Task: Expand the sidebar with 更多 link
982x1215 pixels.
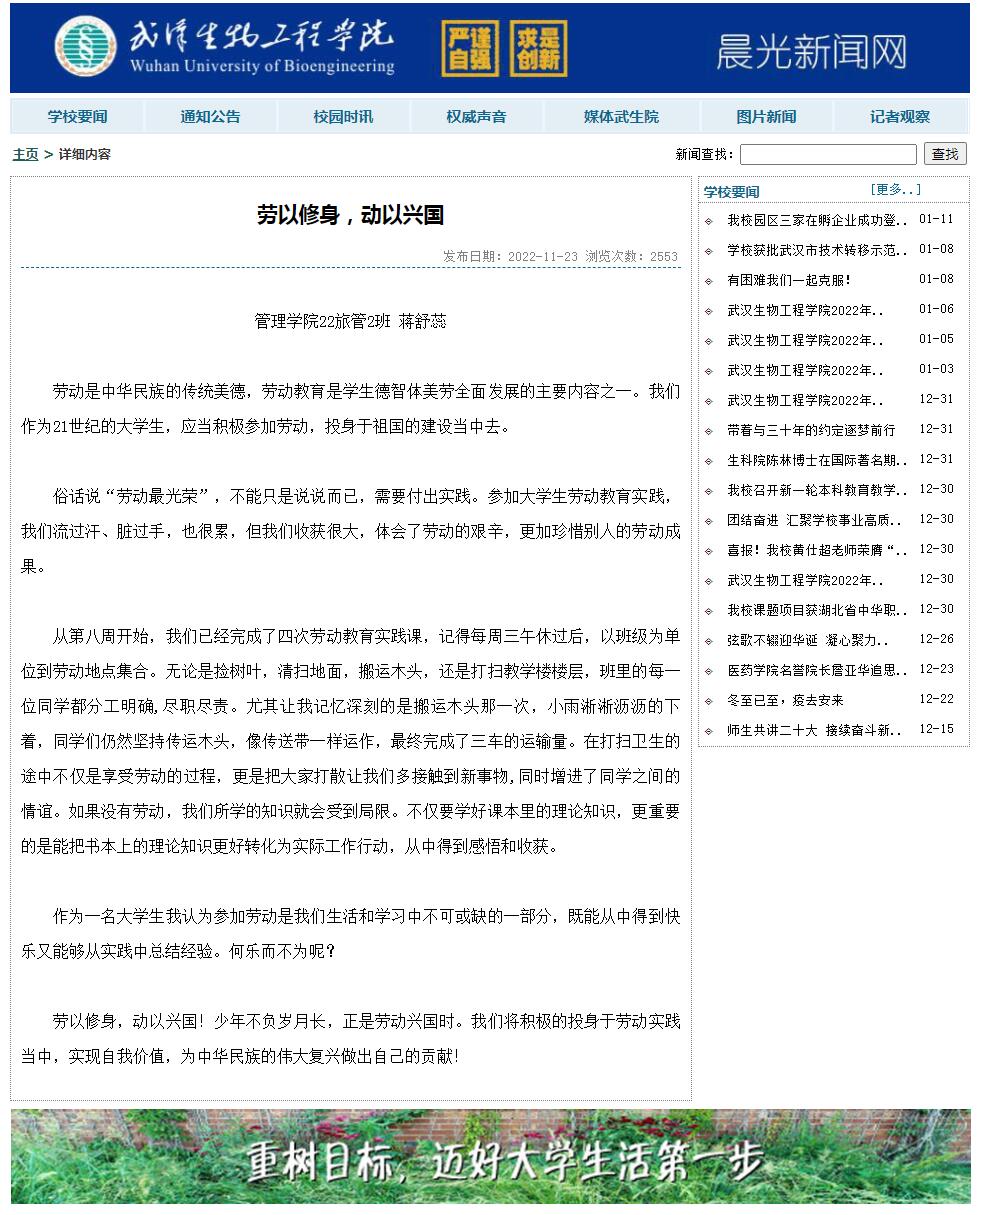Action: coord(895,190)
